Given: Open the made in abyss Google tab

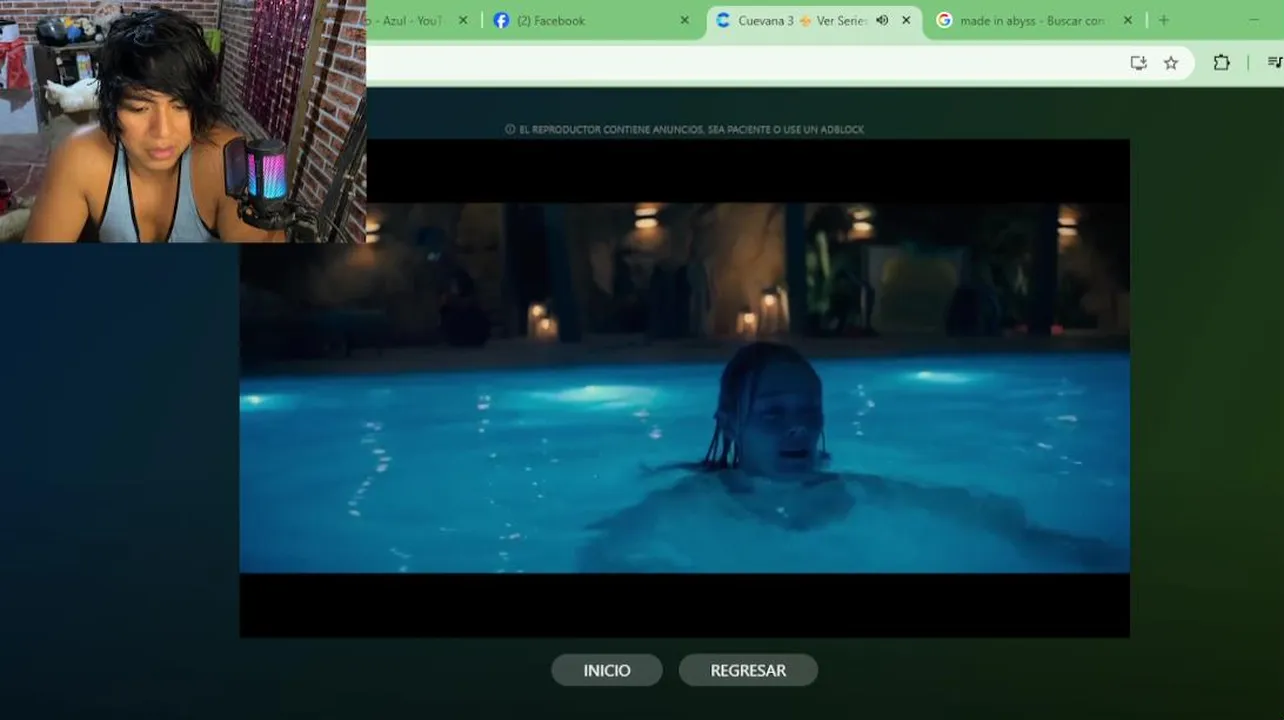Looking at the screenshot, I should click(1035, 20).
